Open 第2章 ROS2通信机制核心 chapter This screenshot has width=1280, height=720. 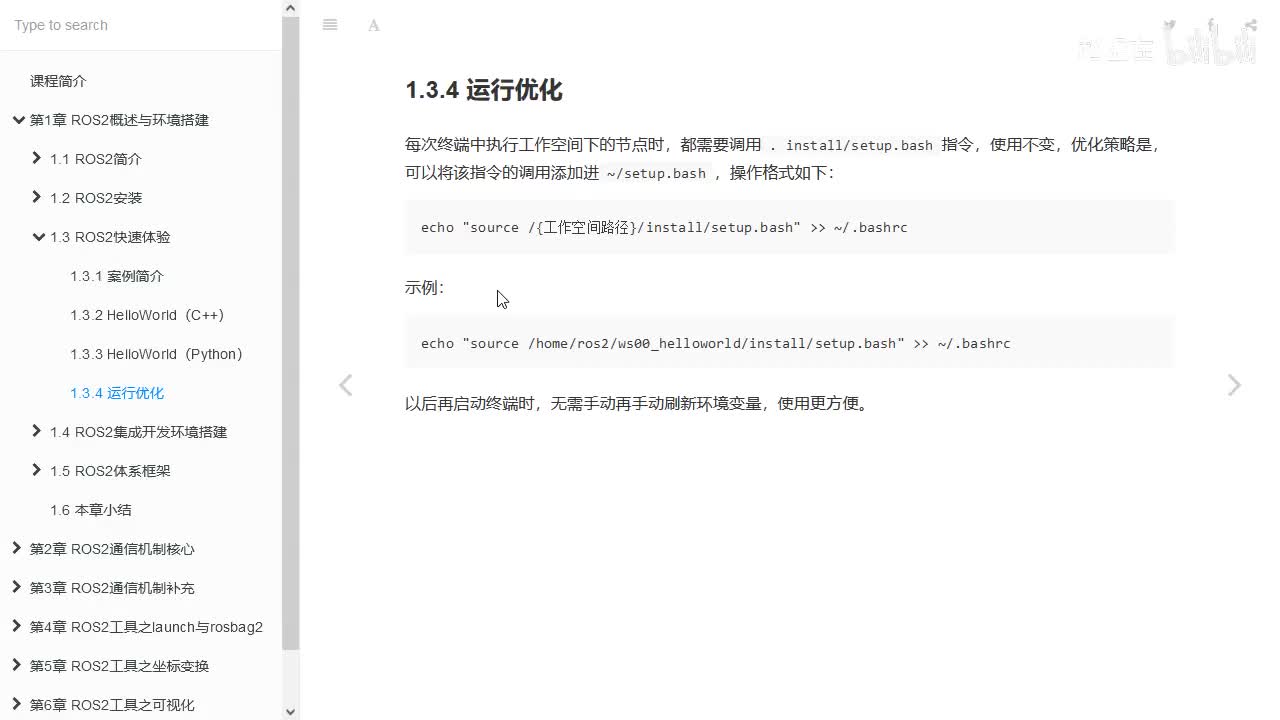pyautogui.click(x=112, y=549)
